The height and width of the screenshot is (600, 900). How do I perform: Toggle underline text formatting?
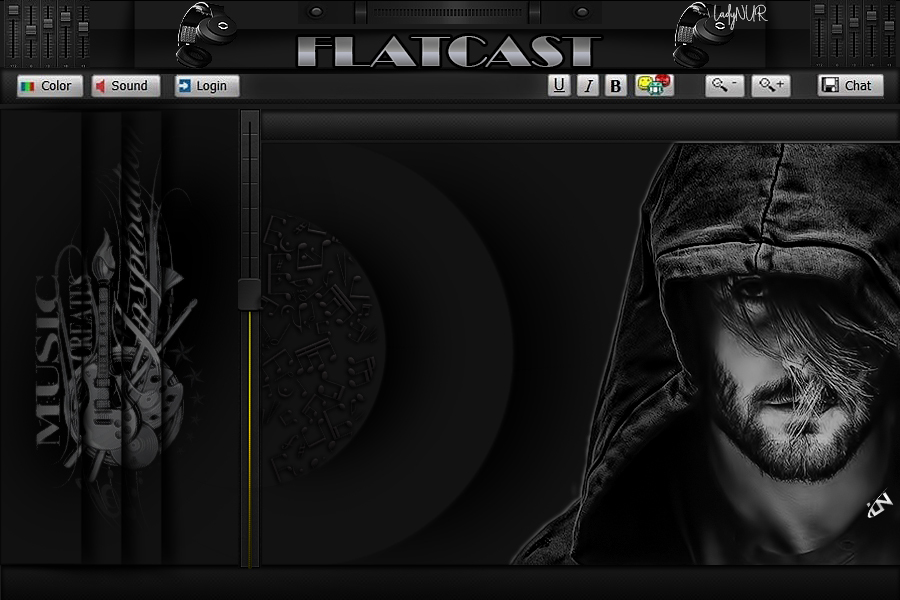pos(559,86)
